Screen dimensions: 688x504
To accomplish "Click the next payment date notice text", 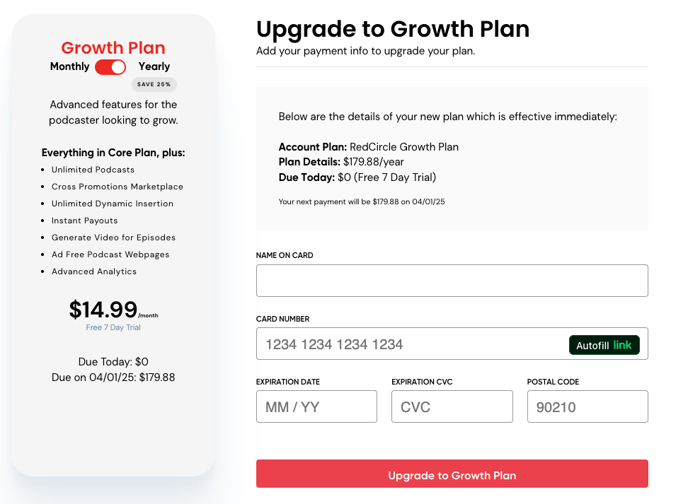I will 362,202.
